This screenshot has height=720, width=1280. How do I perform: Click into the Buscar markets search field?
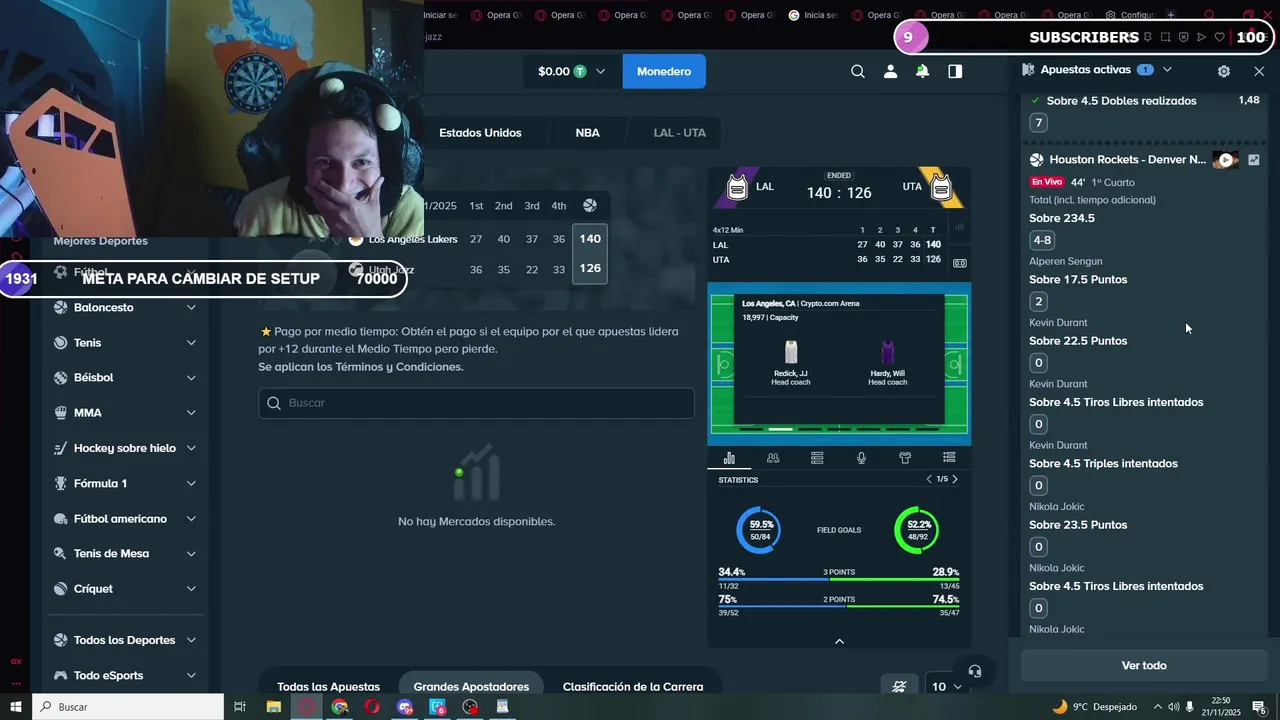click(x=476, y=403)
